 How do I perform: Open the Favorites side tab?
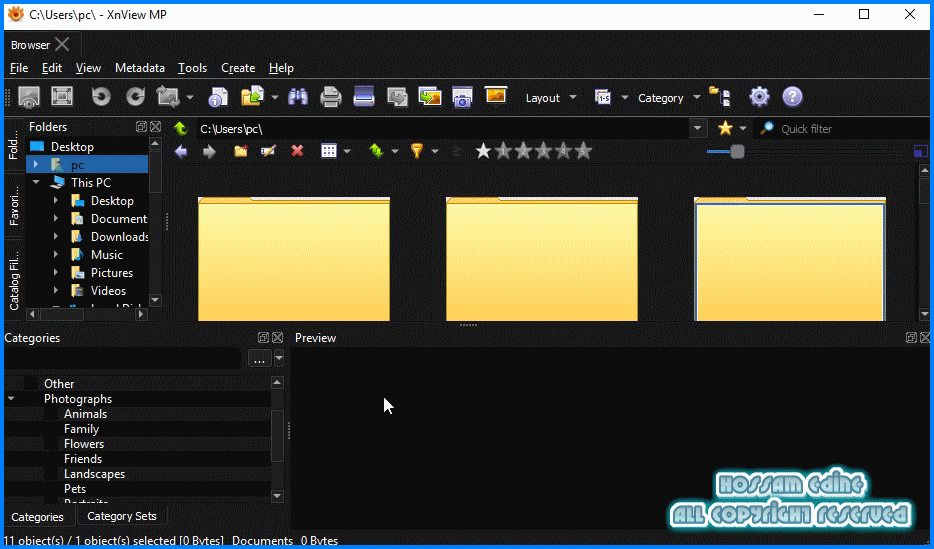tap(14, 205)
